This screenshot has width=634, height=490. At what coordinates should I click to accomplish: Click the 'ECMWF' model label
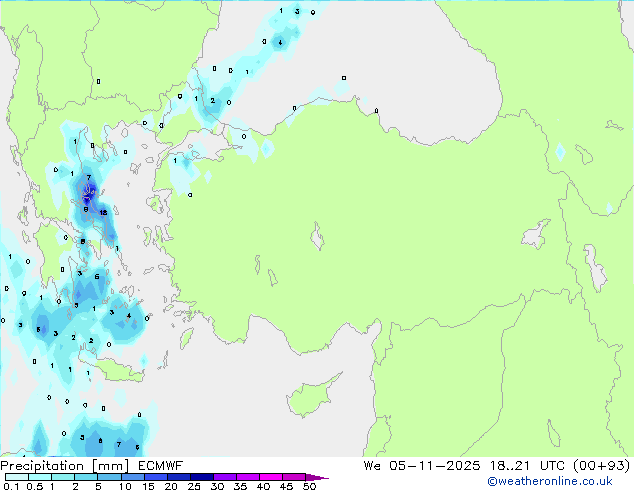tap(161, 466)
